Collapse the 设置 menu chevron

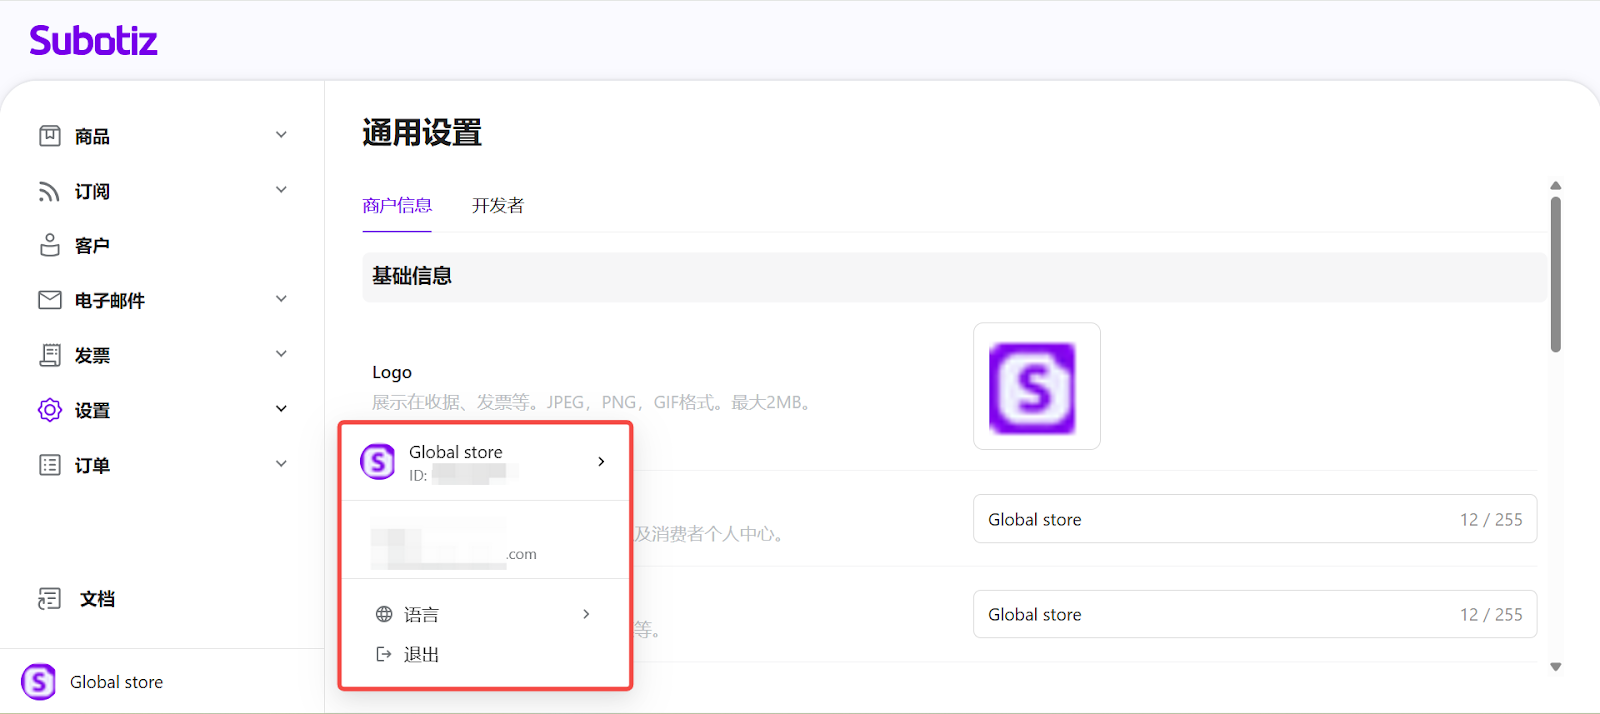(x=281, y=409)
